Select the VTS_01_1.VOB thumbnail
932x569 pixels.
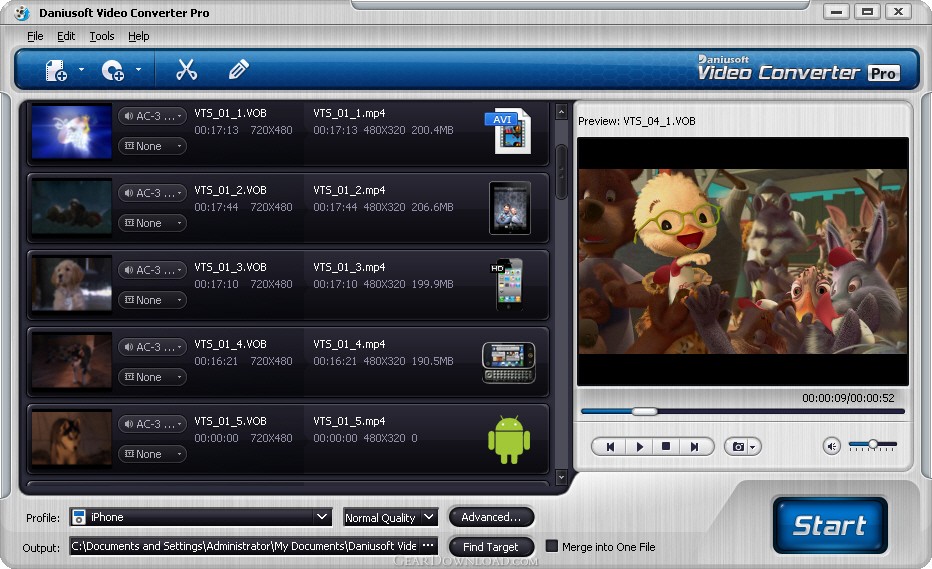click(71, 131)
